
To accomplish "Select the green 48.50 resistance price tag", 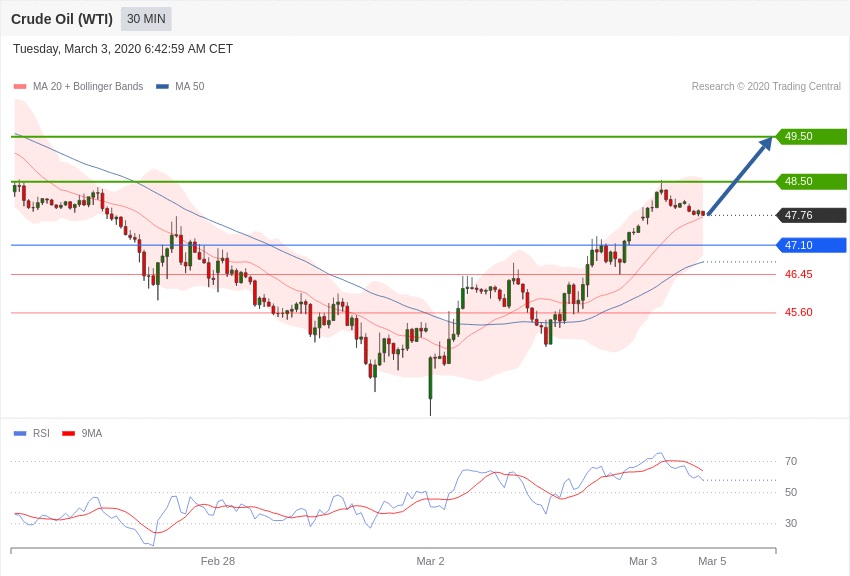I will [x=811, y=181].
